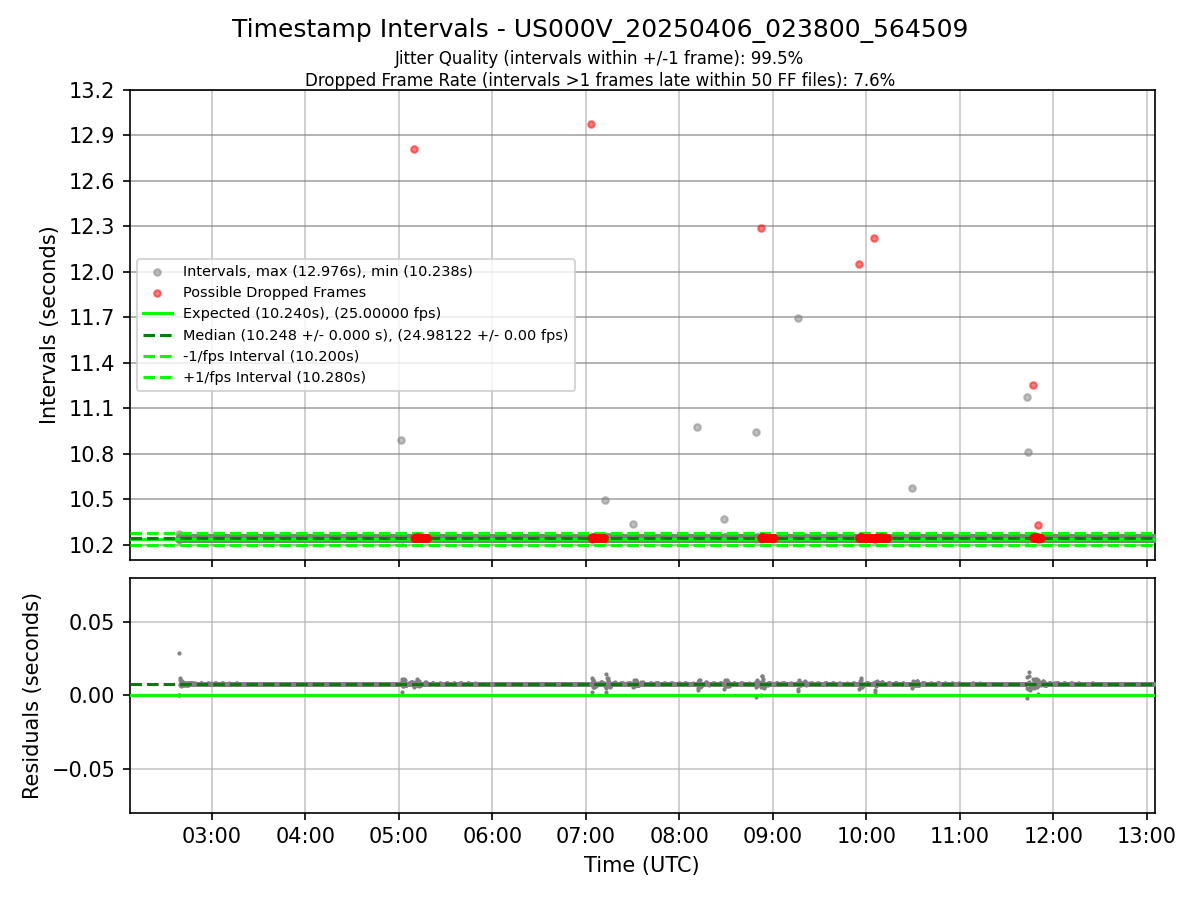This screenshot has height=900, width=1200.
Task: Click the legend entry 'Expected (10.240s), (25.00000 fps)'
Action: click(312, 313)
